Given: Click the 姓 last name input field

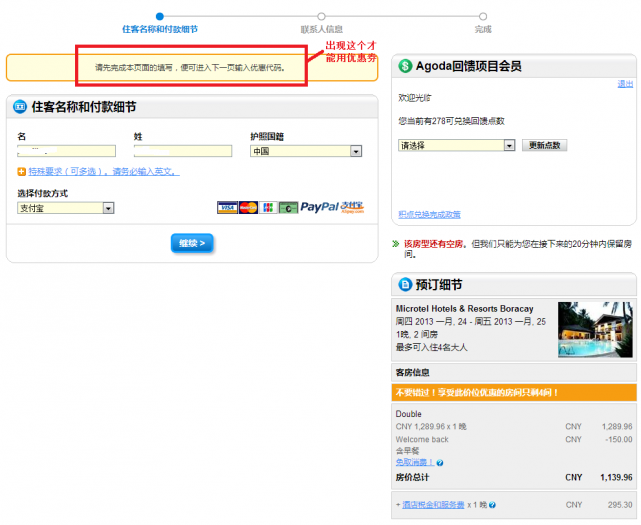Looking at the screenshot, I should point(183,151).
